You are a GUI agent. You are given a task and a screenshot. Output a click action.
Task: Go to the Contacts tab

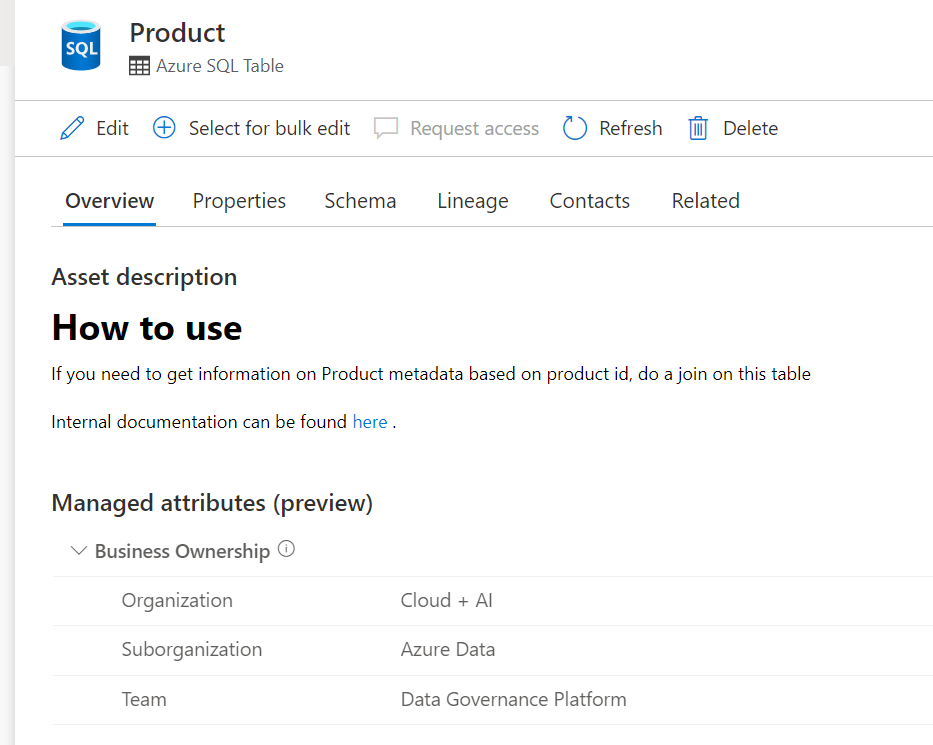tap(589, 201)
